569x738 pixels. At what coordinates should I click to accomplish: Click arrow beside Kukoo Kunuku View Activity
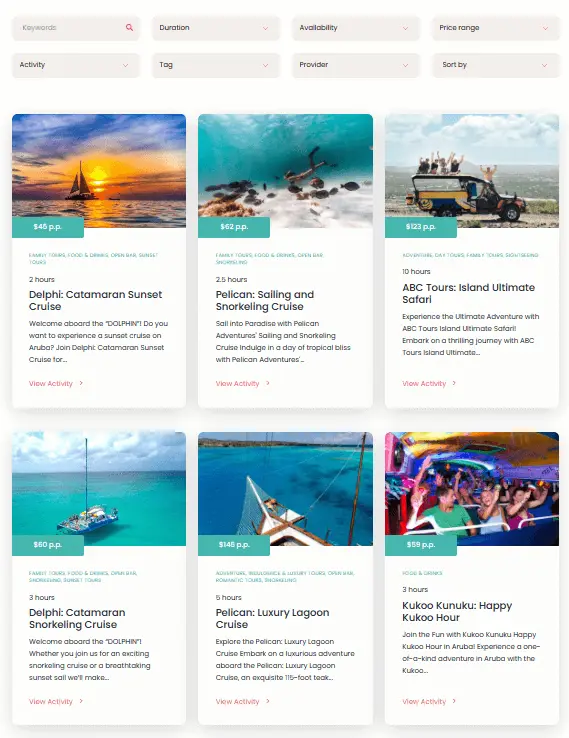point(454,701)
